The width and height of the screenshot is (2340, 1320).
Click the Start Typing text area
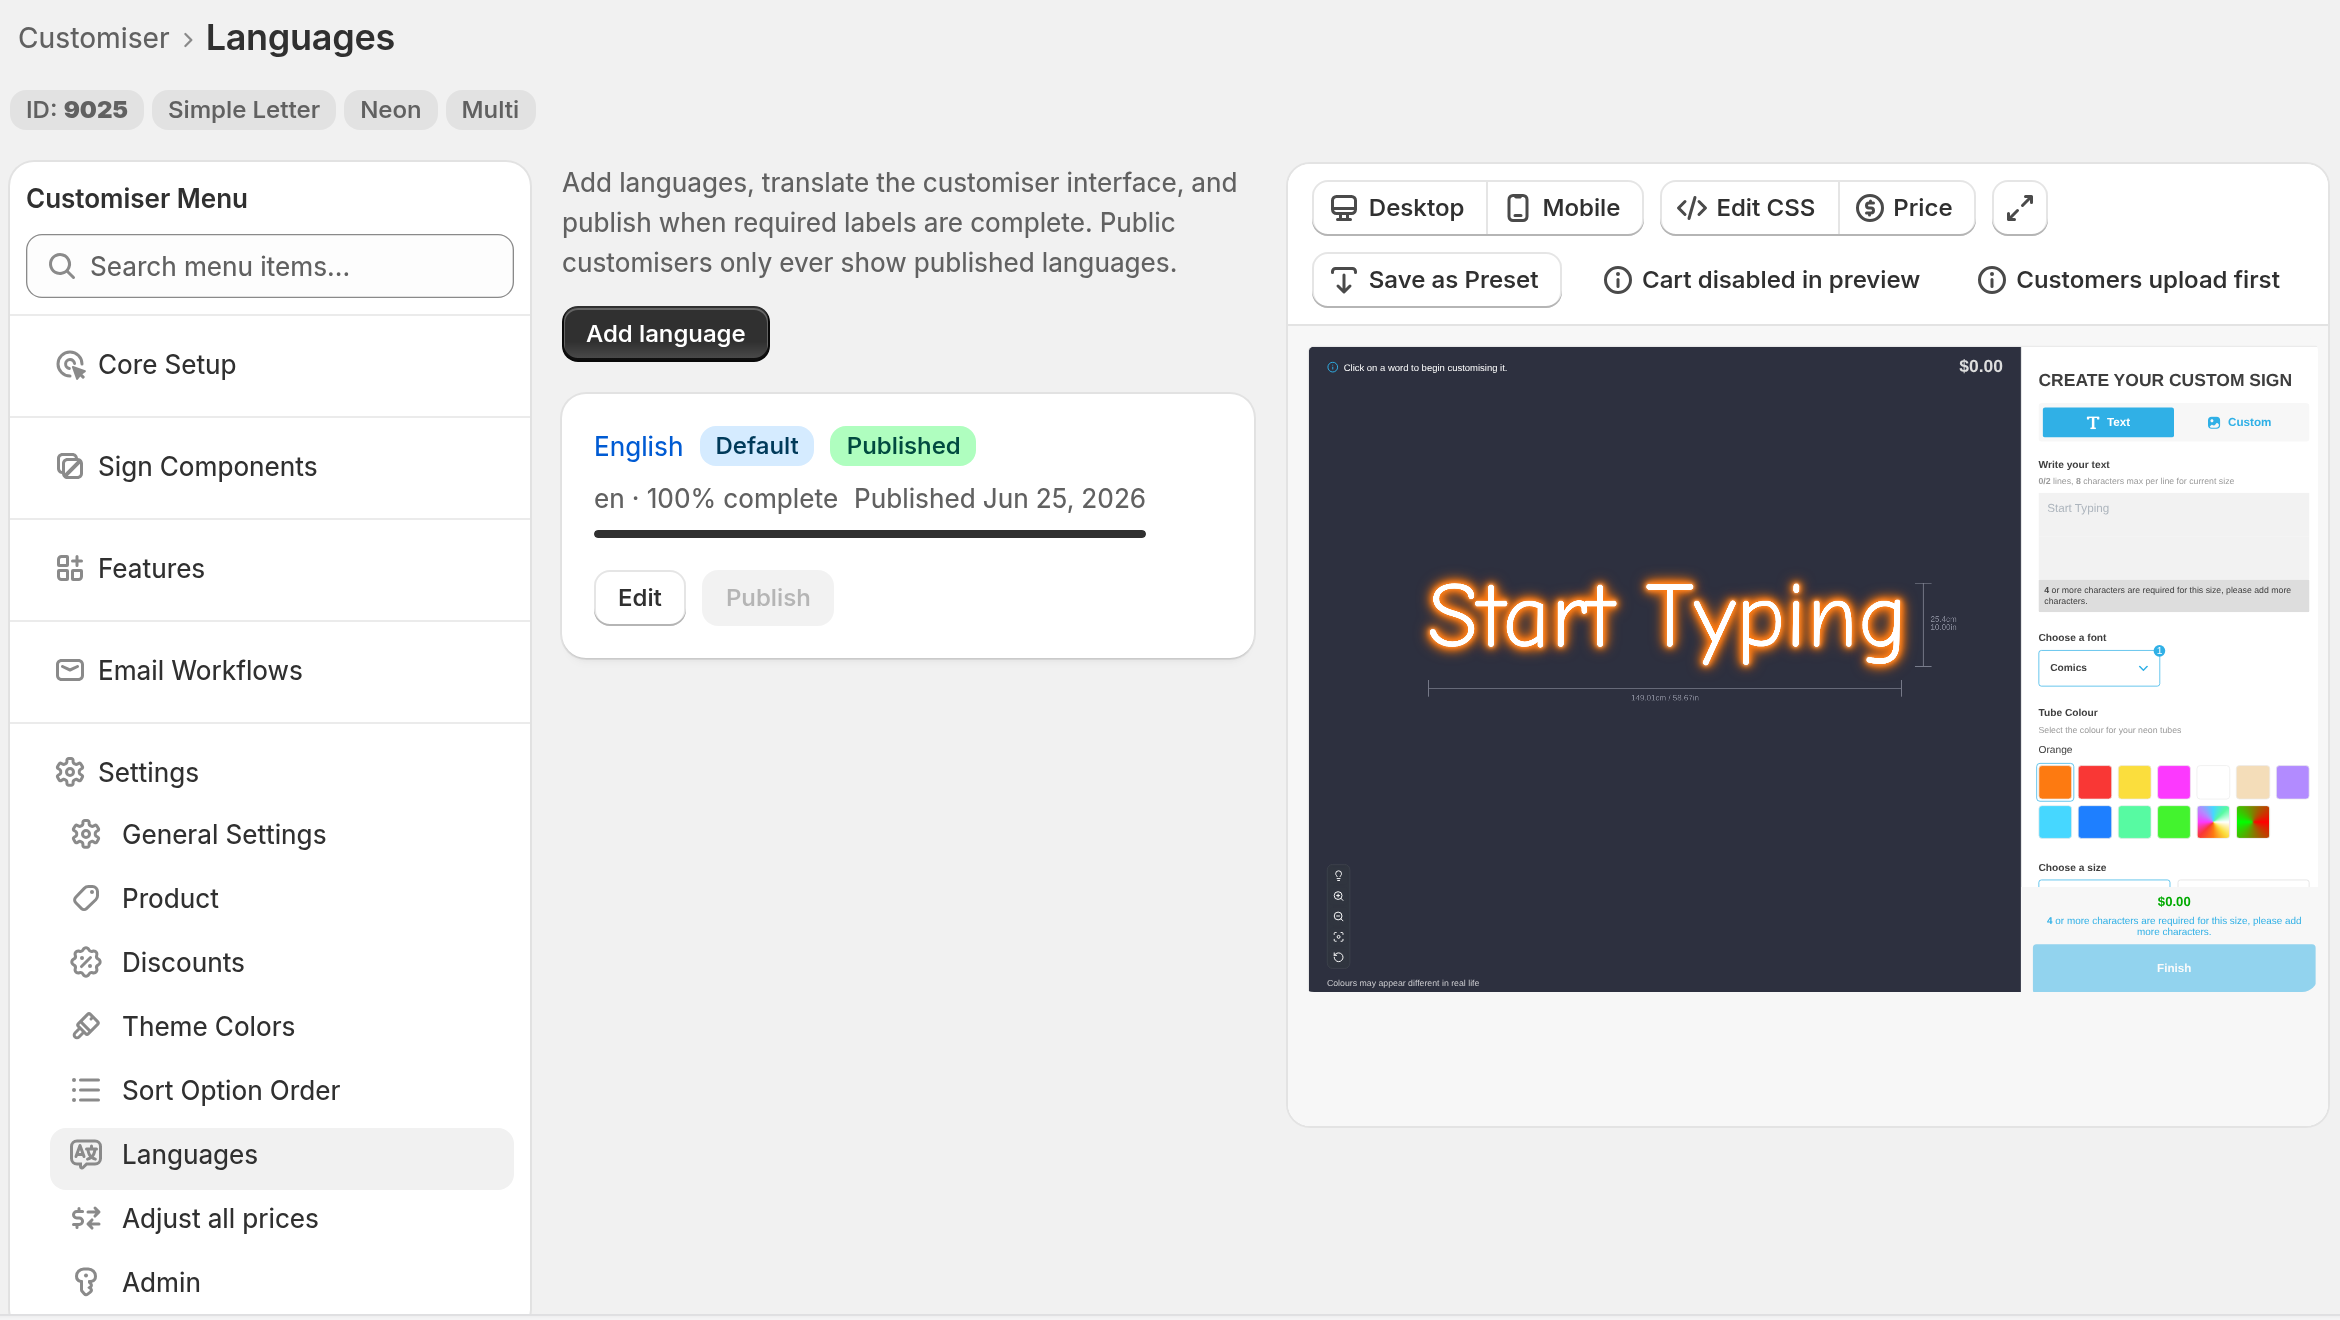(2174, 537)
